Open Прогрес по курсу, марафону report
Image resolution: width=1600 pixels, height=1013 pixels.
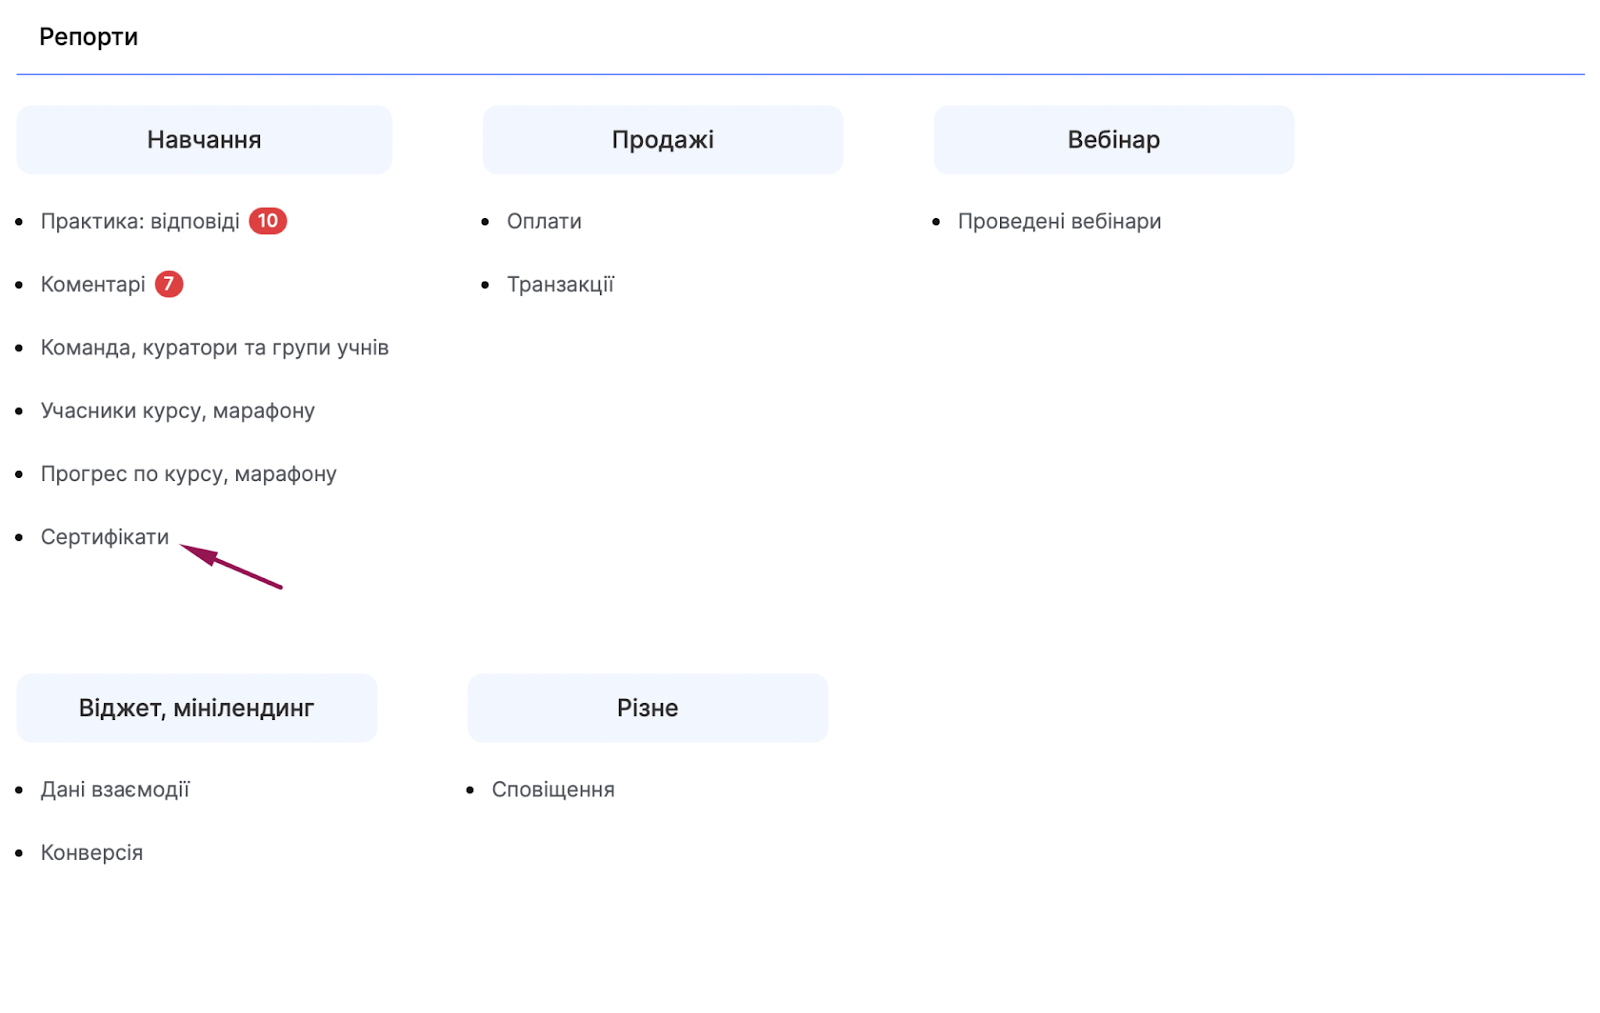[x=188, y=474]
